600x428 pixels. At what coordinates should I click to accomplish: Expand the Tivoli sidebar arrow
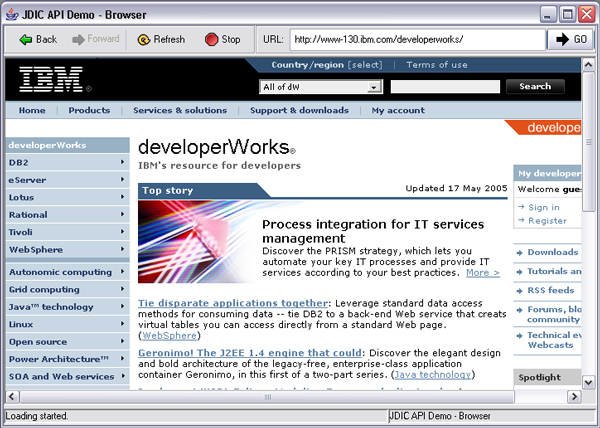coord(122,232)
